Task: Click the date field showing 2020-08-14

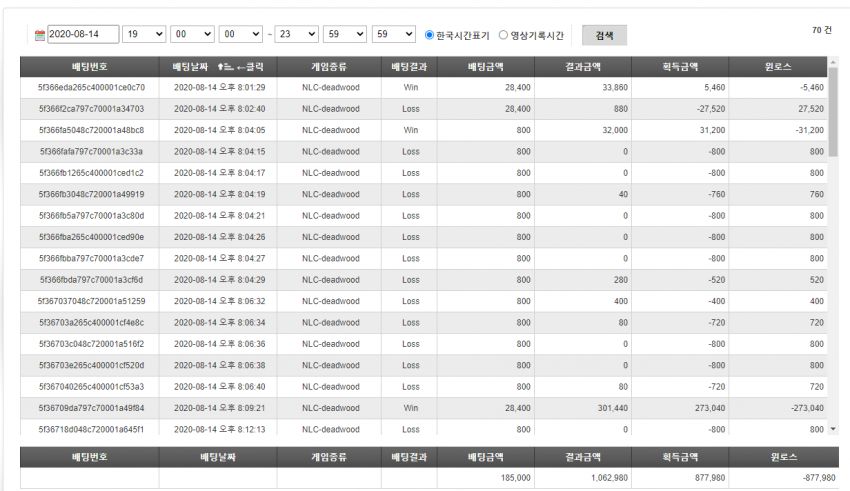Action: (x=83, y=34)
